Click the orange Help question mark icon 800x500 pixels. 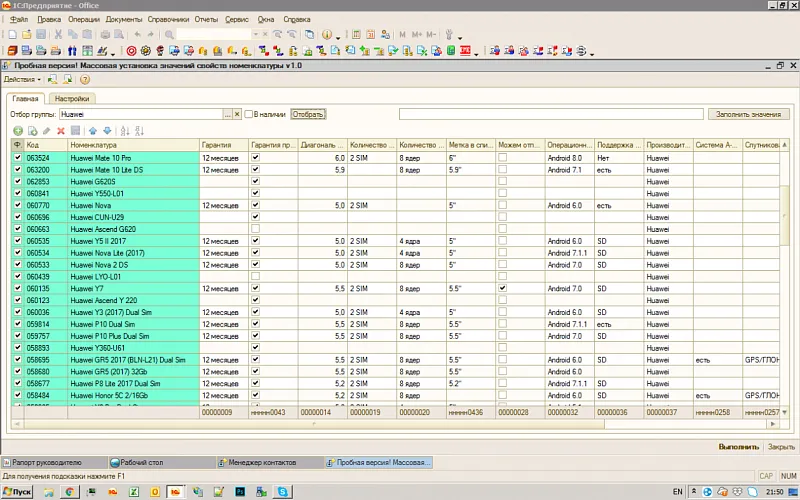click(85, 80)
